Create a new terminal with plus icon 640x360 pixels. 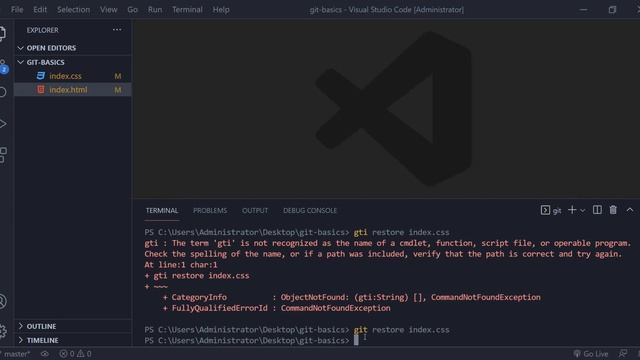pyautogui.click(x=572, y=210)
